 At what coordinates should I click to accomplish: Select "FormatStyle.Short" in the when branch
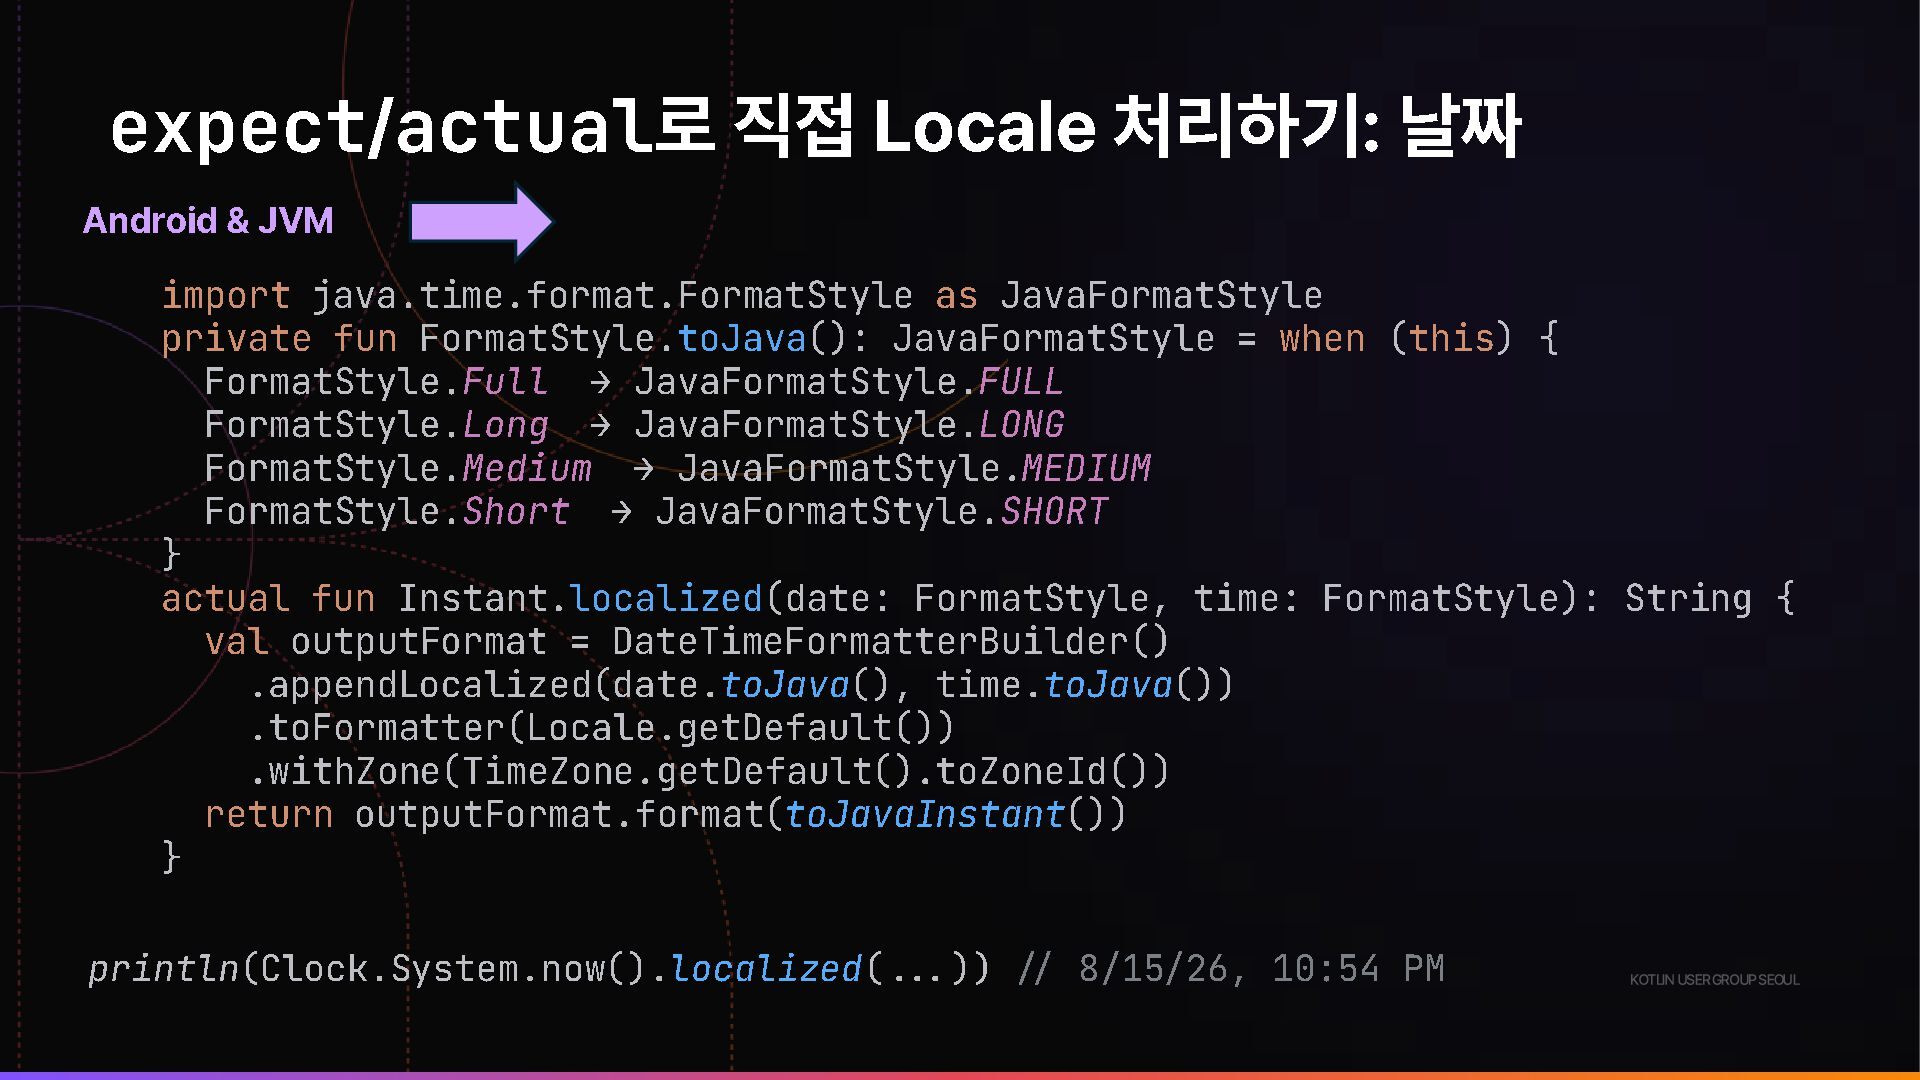388,511
